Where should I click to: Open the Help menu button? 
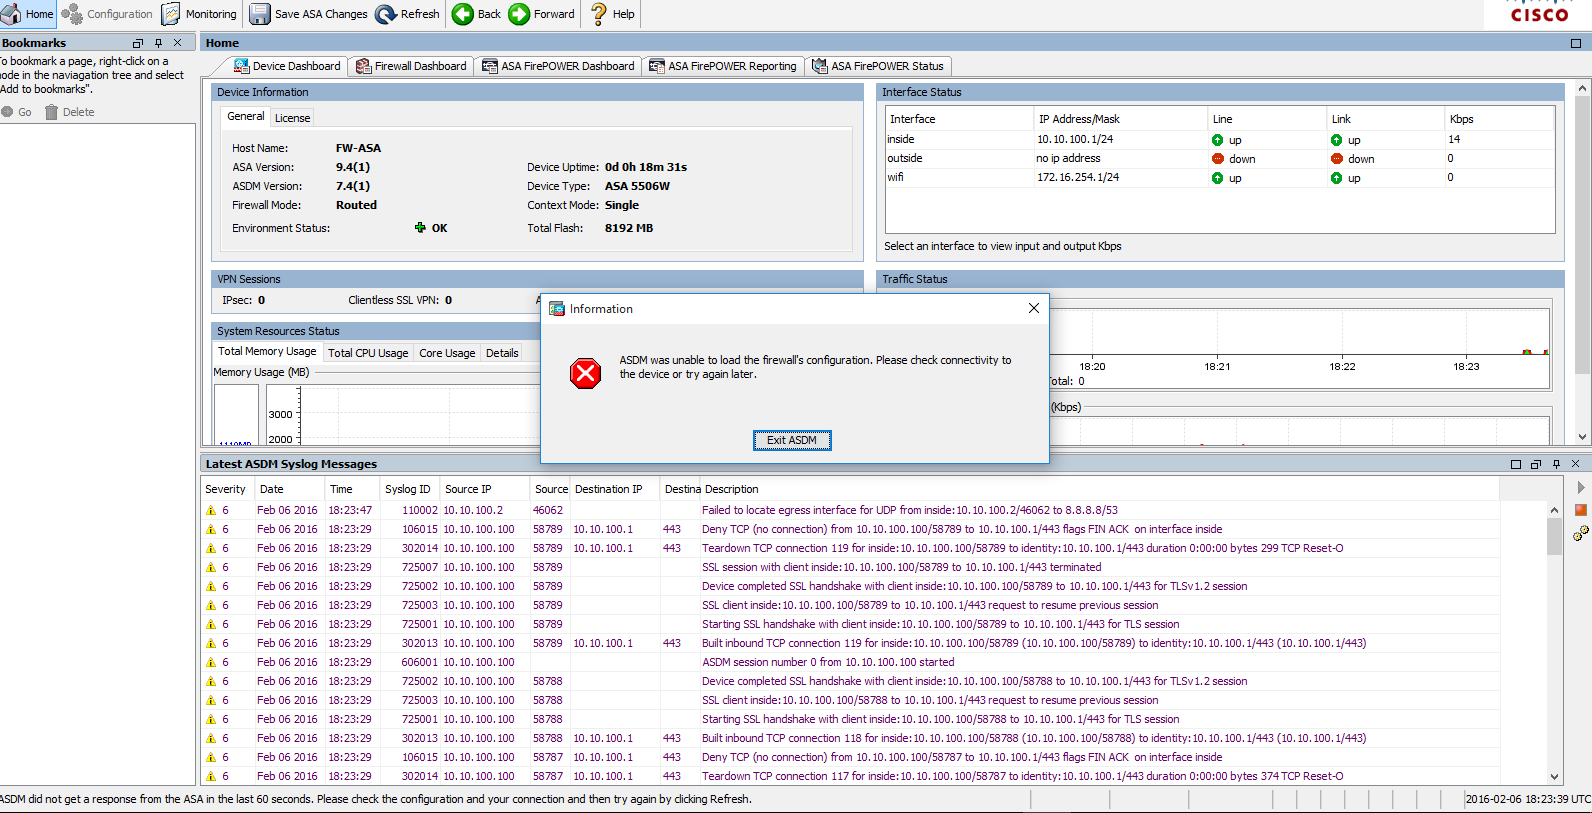tap(612, 14)
